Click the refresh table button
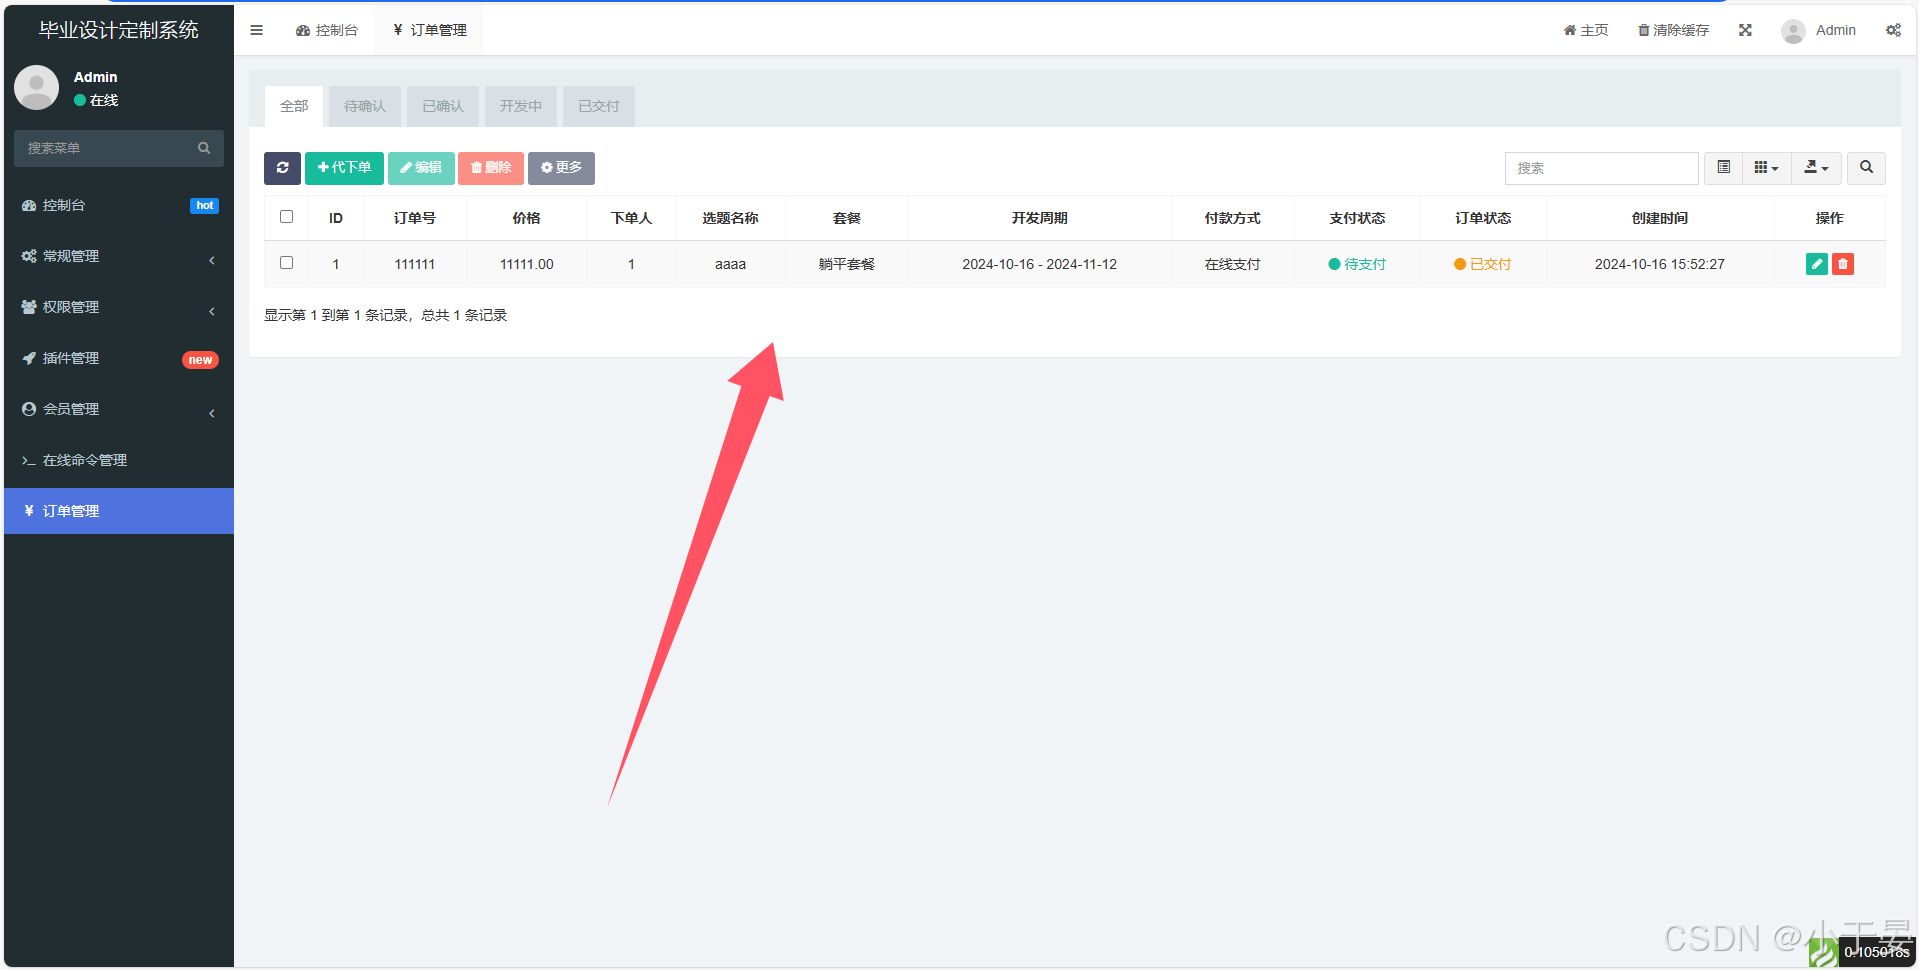The image size is (1919, 970). pos(282,168)
